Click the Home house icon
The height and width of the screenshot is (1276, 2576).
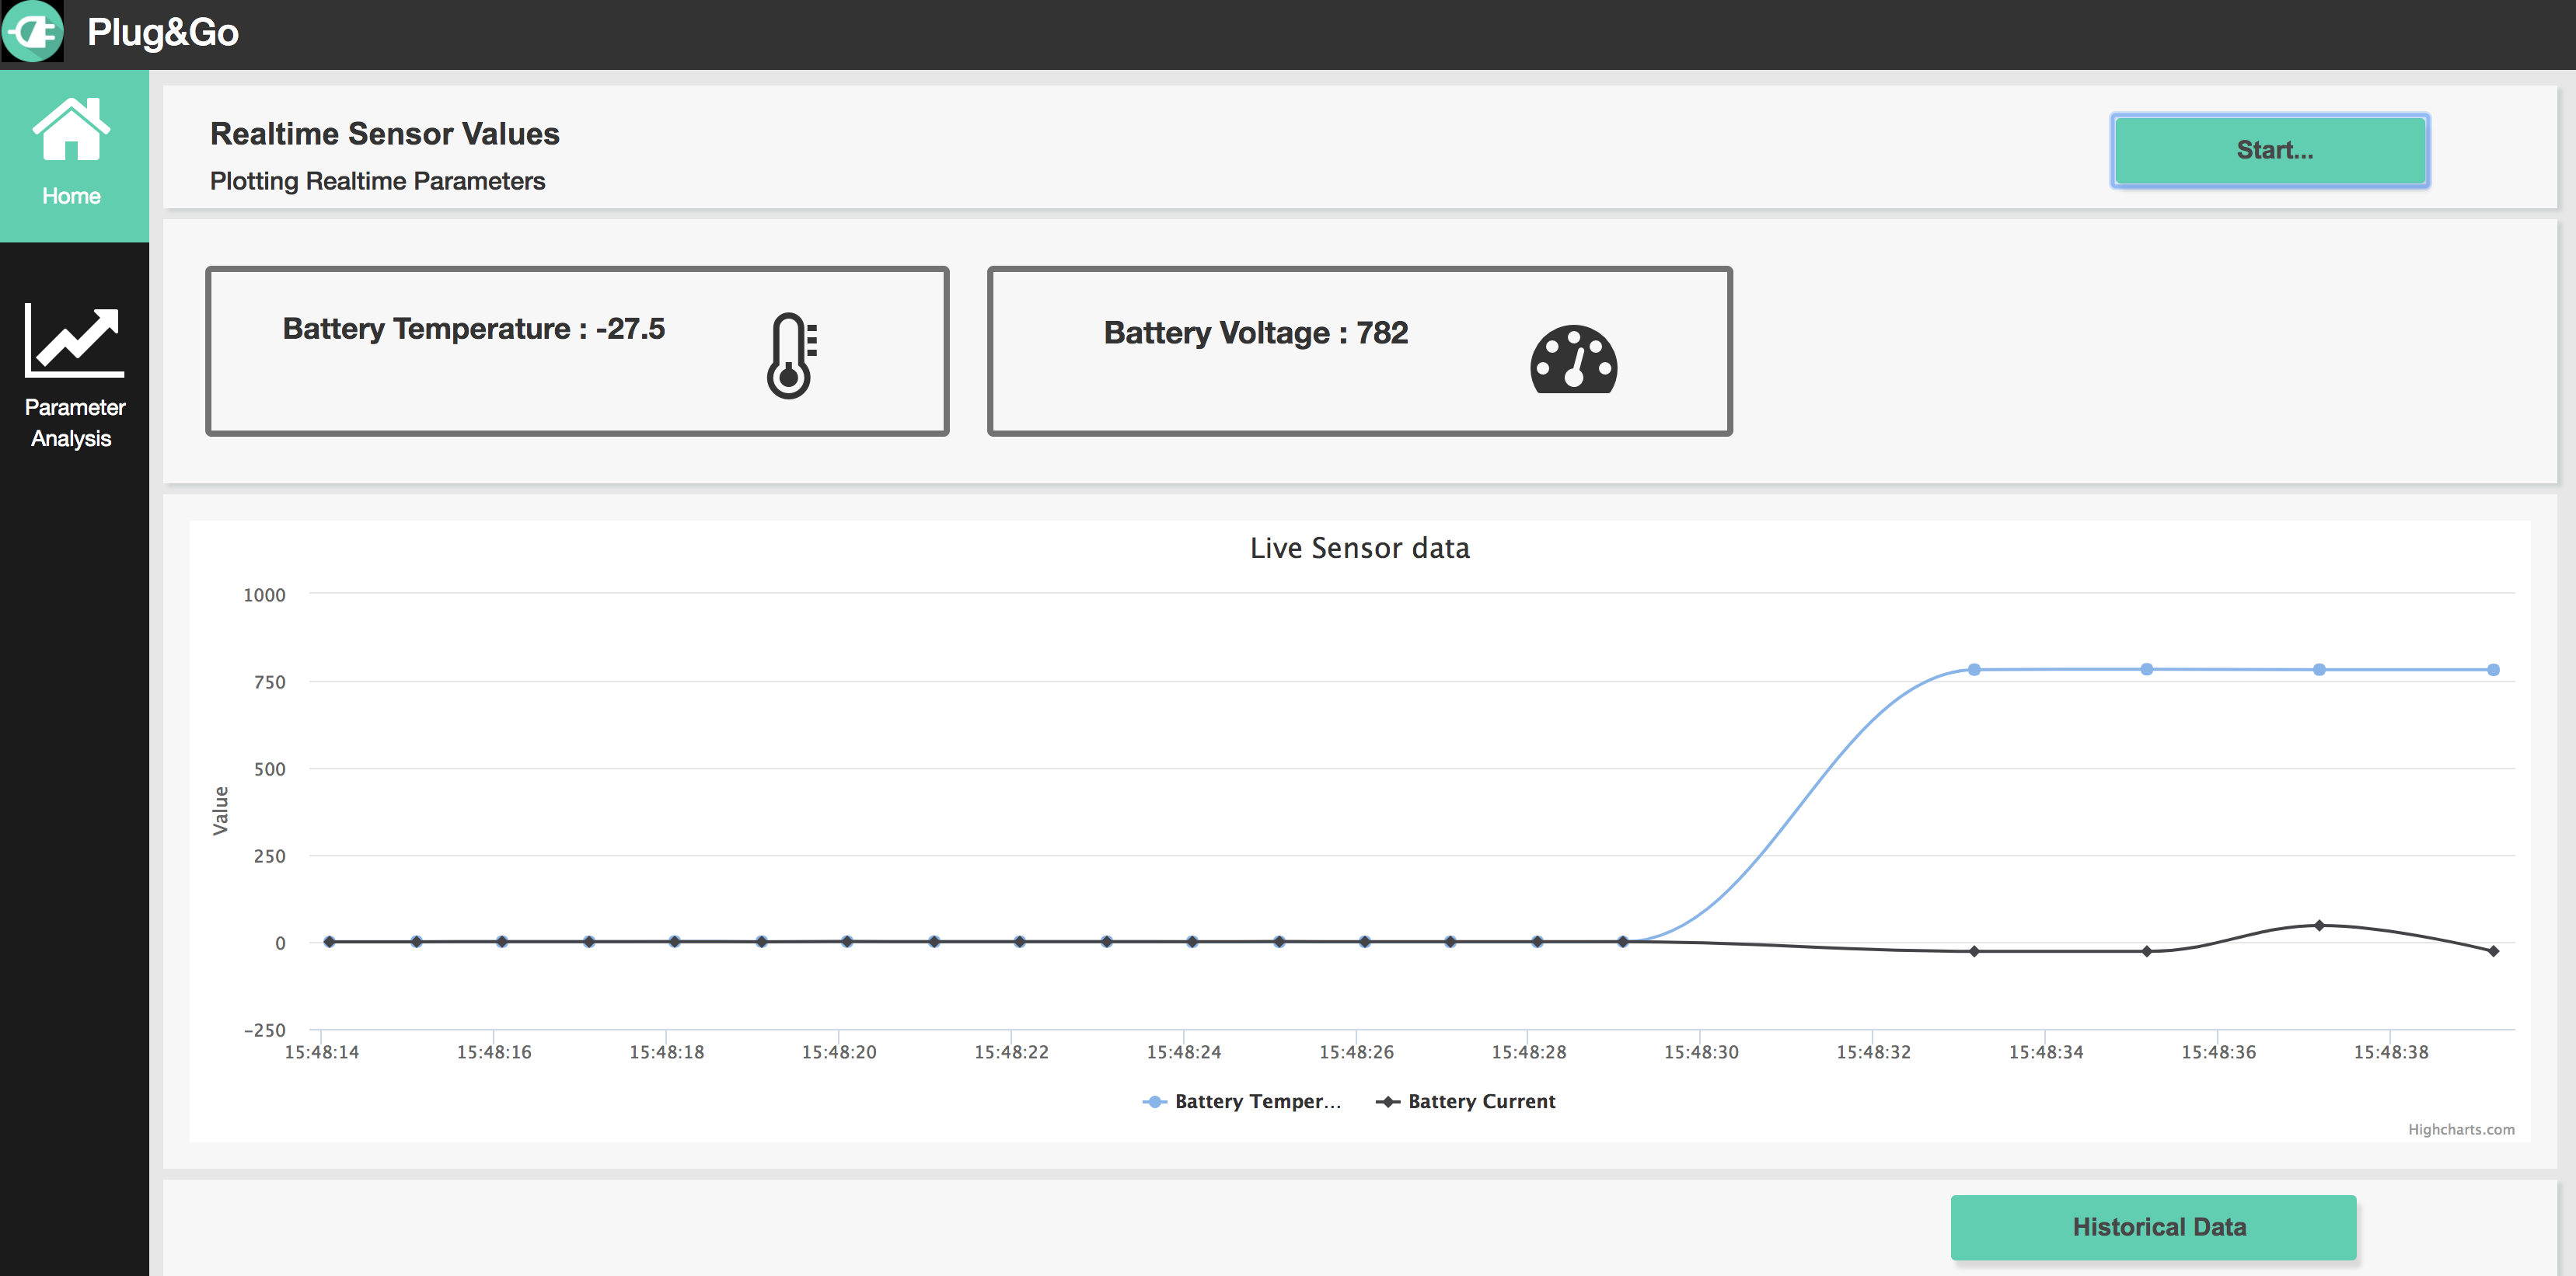(x=71, y=129)
